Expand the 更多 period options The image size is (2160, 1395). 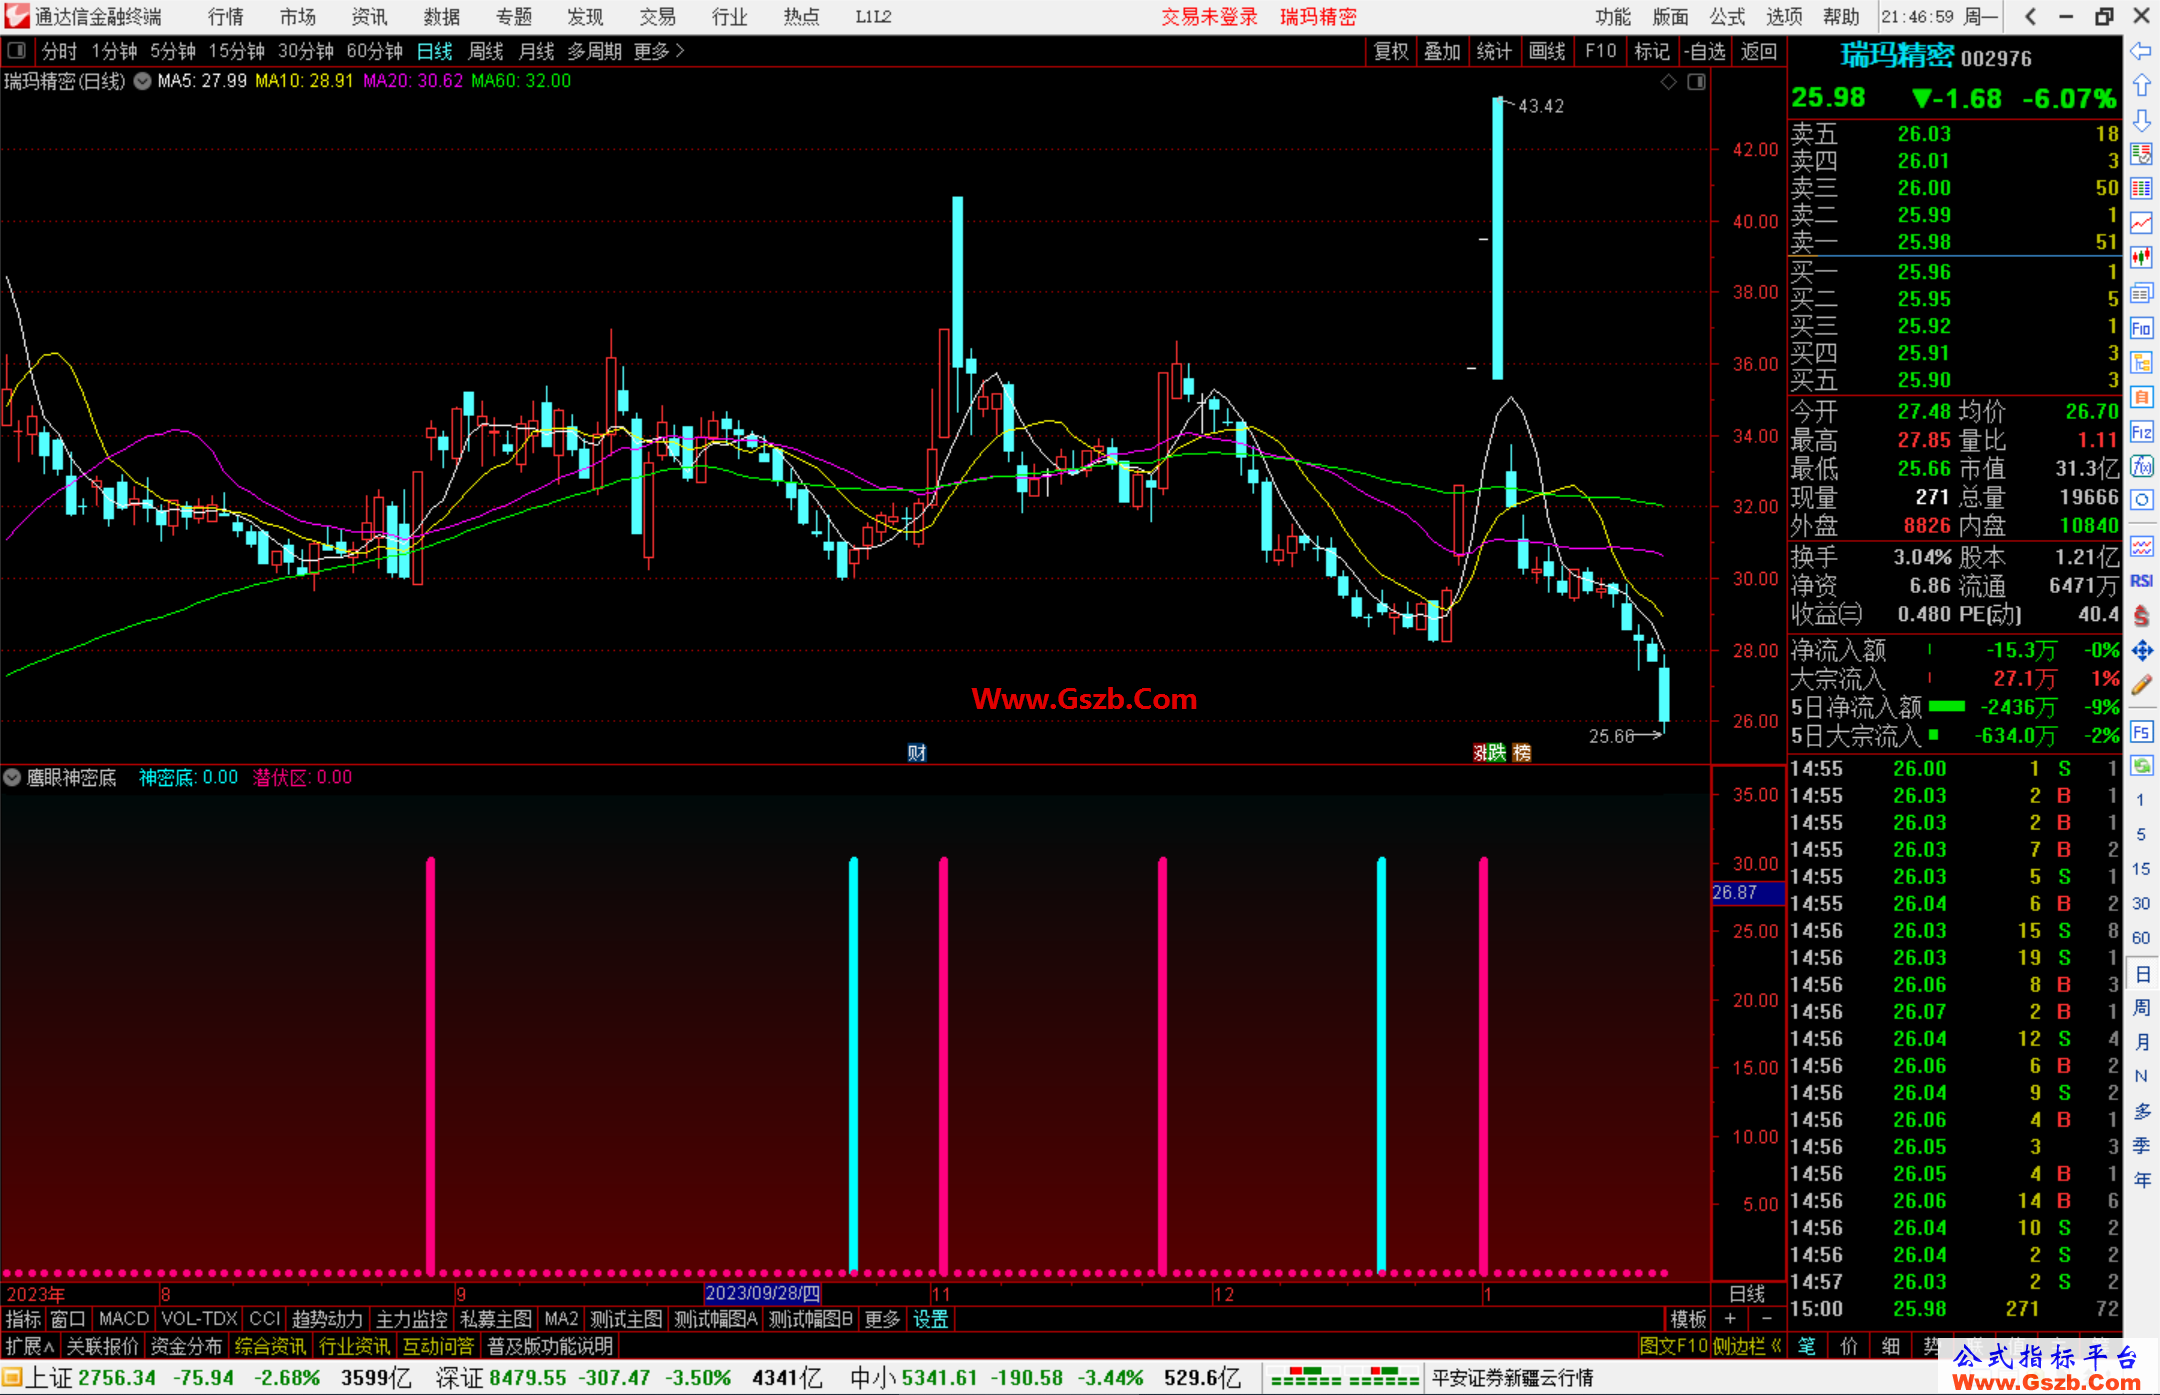point(659,51)
